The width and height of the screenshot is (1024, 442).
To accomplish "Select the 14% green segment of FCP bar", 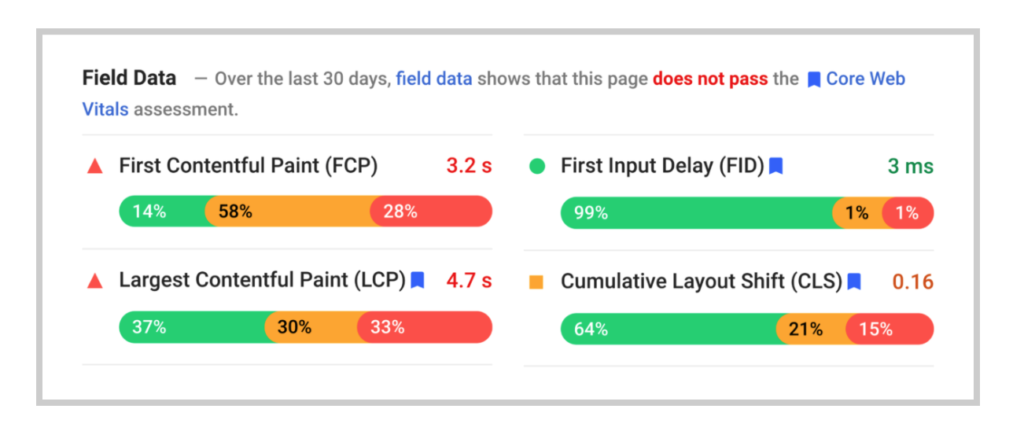I will 163,212.
